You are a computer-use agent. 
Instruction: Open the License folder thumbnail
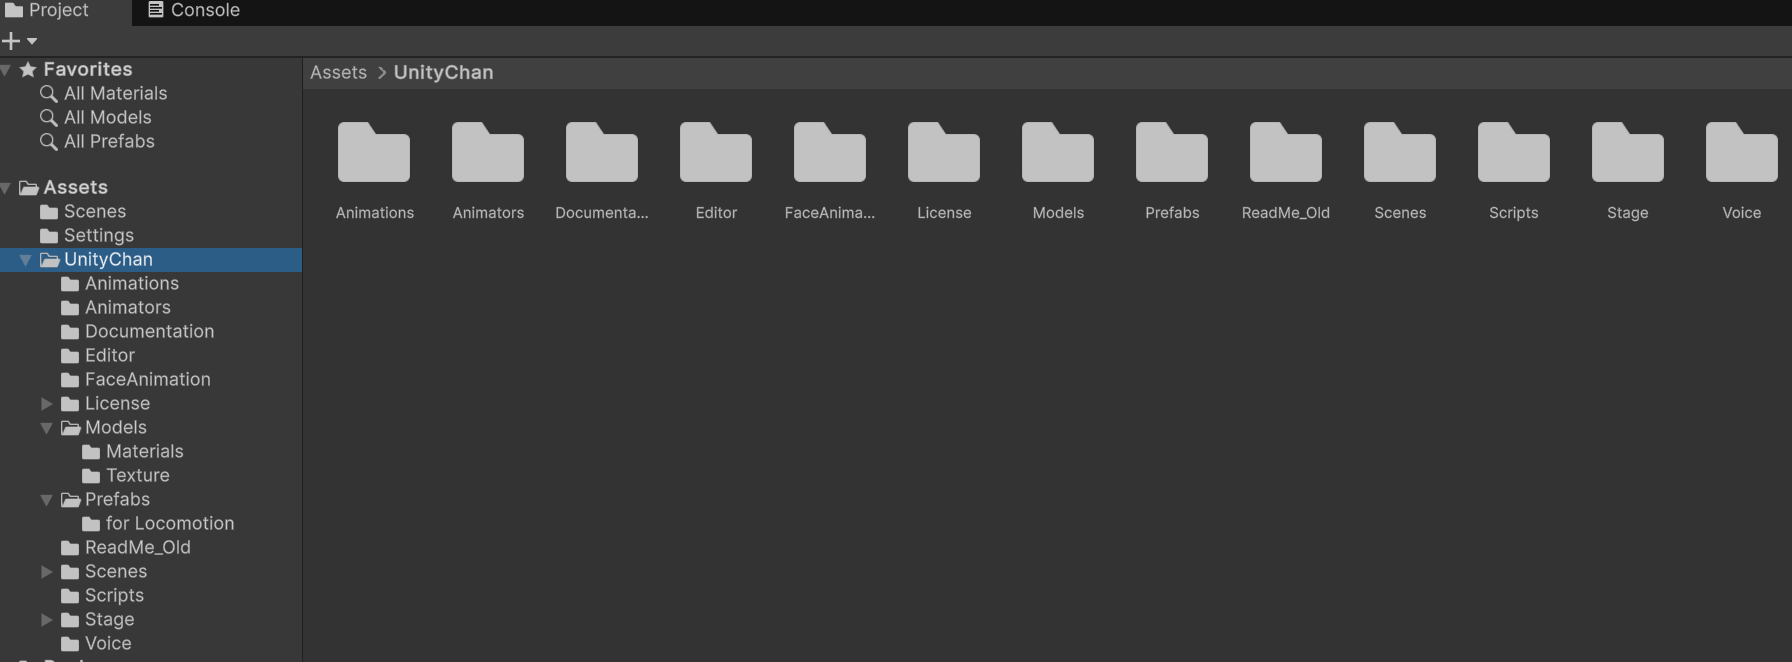[x=944, y=153]
